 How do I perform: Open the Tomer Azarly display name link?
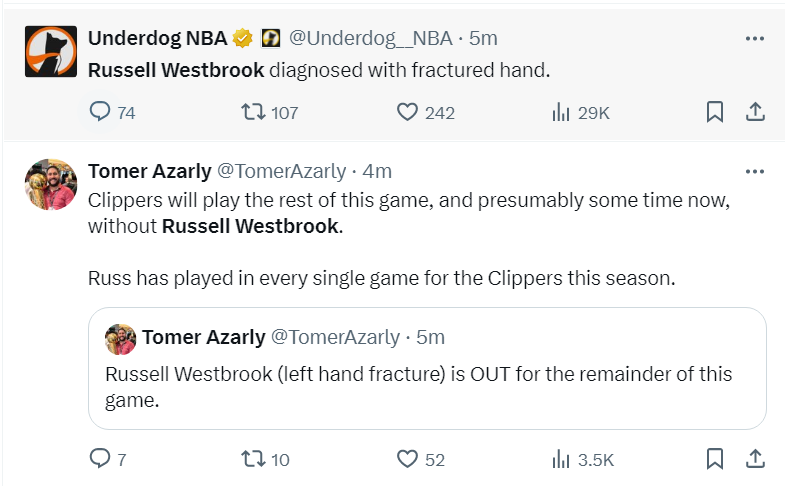click(148, 170)
